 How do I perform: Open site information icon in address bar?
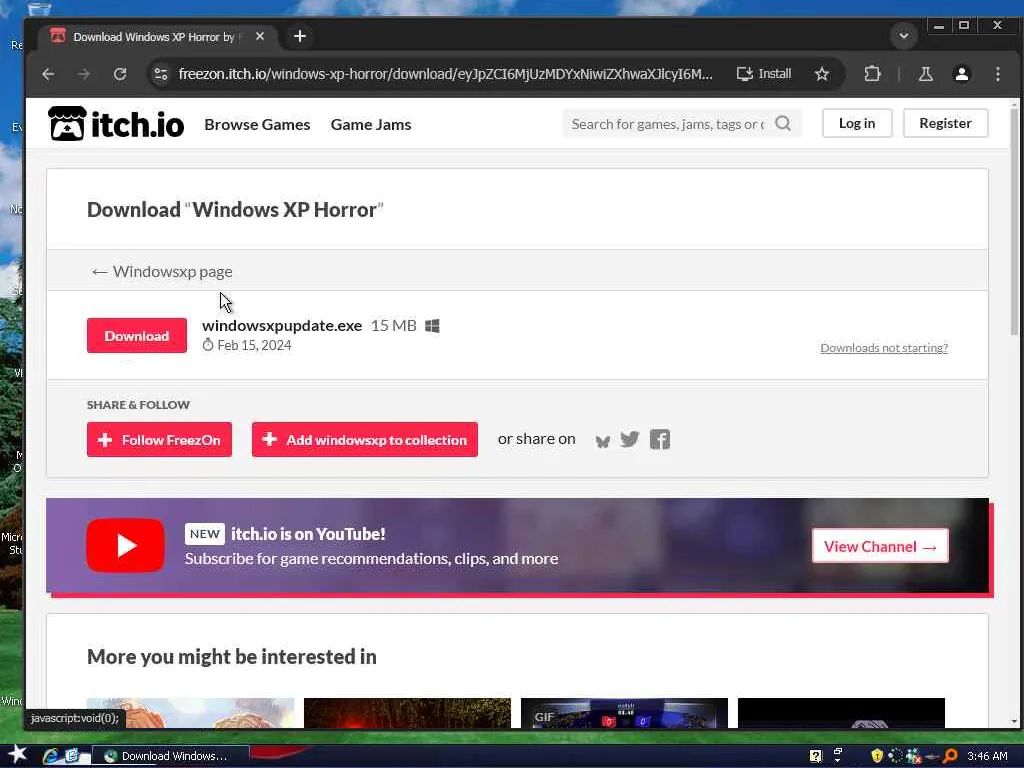161,74
